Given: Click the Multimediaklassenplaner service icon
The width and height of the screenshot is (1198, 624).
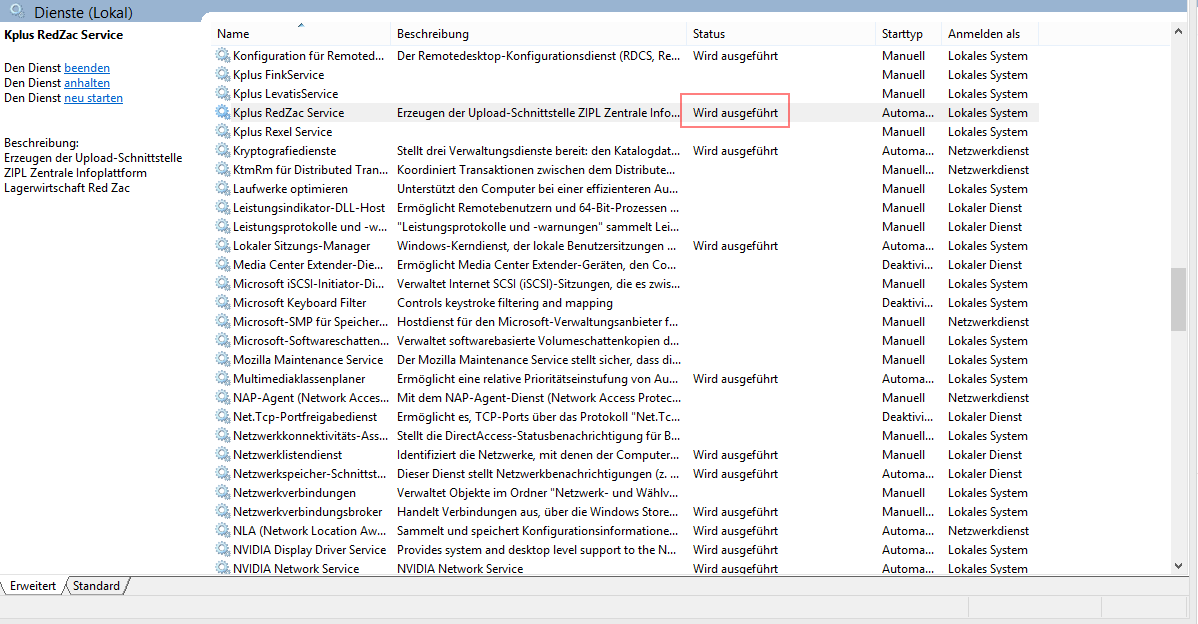Looking at the screenshot, I should (x=222, y=379).
